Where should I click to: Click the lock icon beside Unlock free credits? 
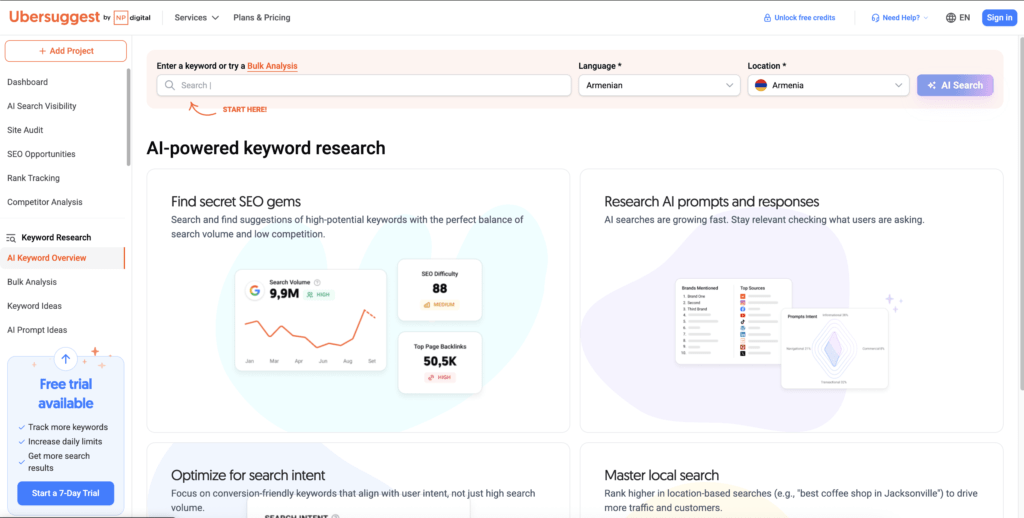pos(767,18)
